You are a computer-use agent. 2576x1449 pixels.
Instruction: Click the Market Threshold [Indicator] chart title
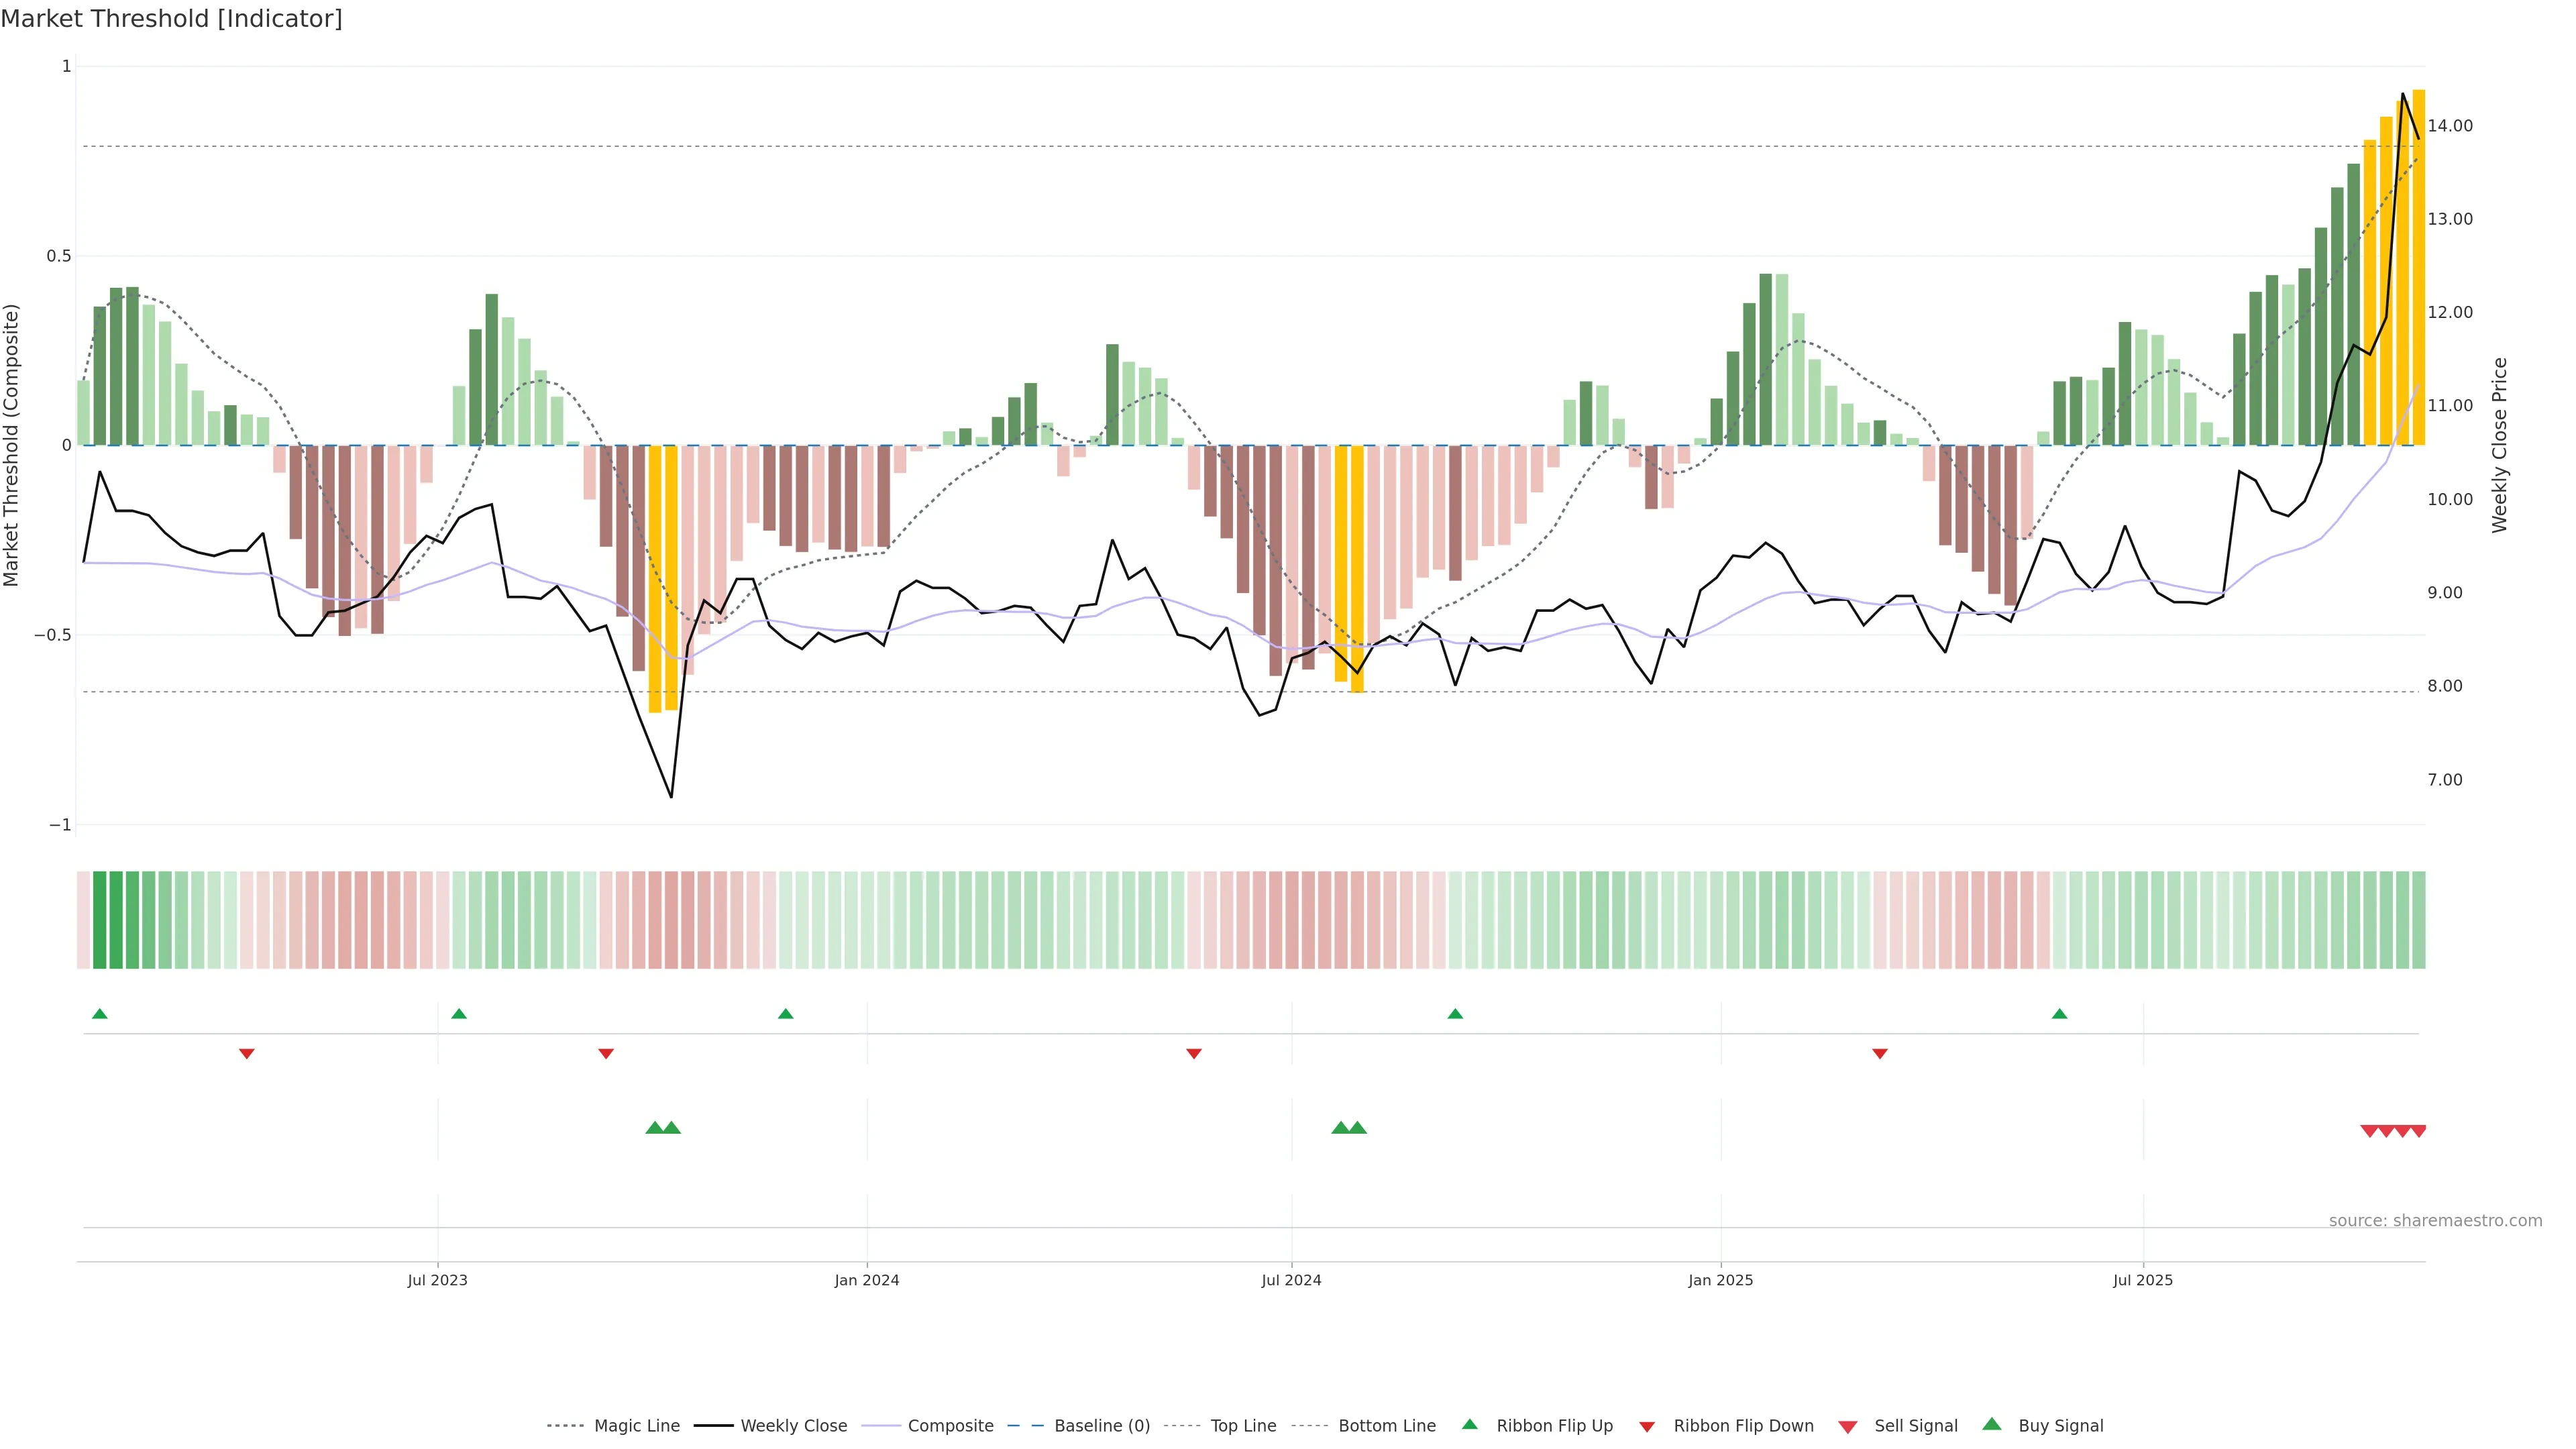[x=171, y=19]
